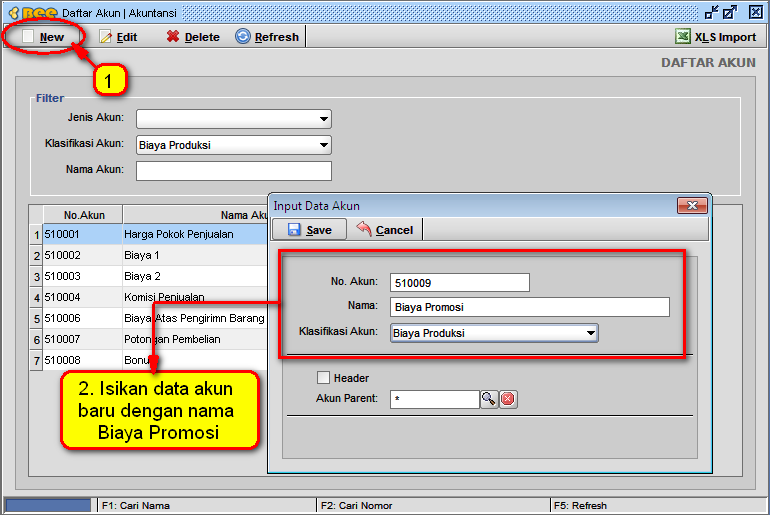Click F2: Cari Nomor in status bar
The image size is (770, 515).
coord(433,505)
